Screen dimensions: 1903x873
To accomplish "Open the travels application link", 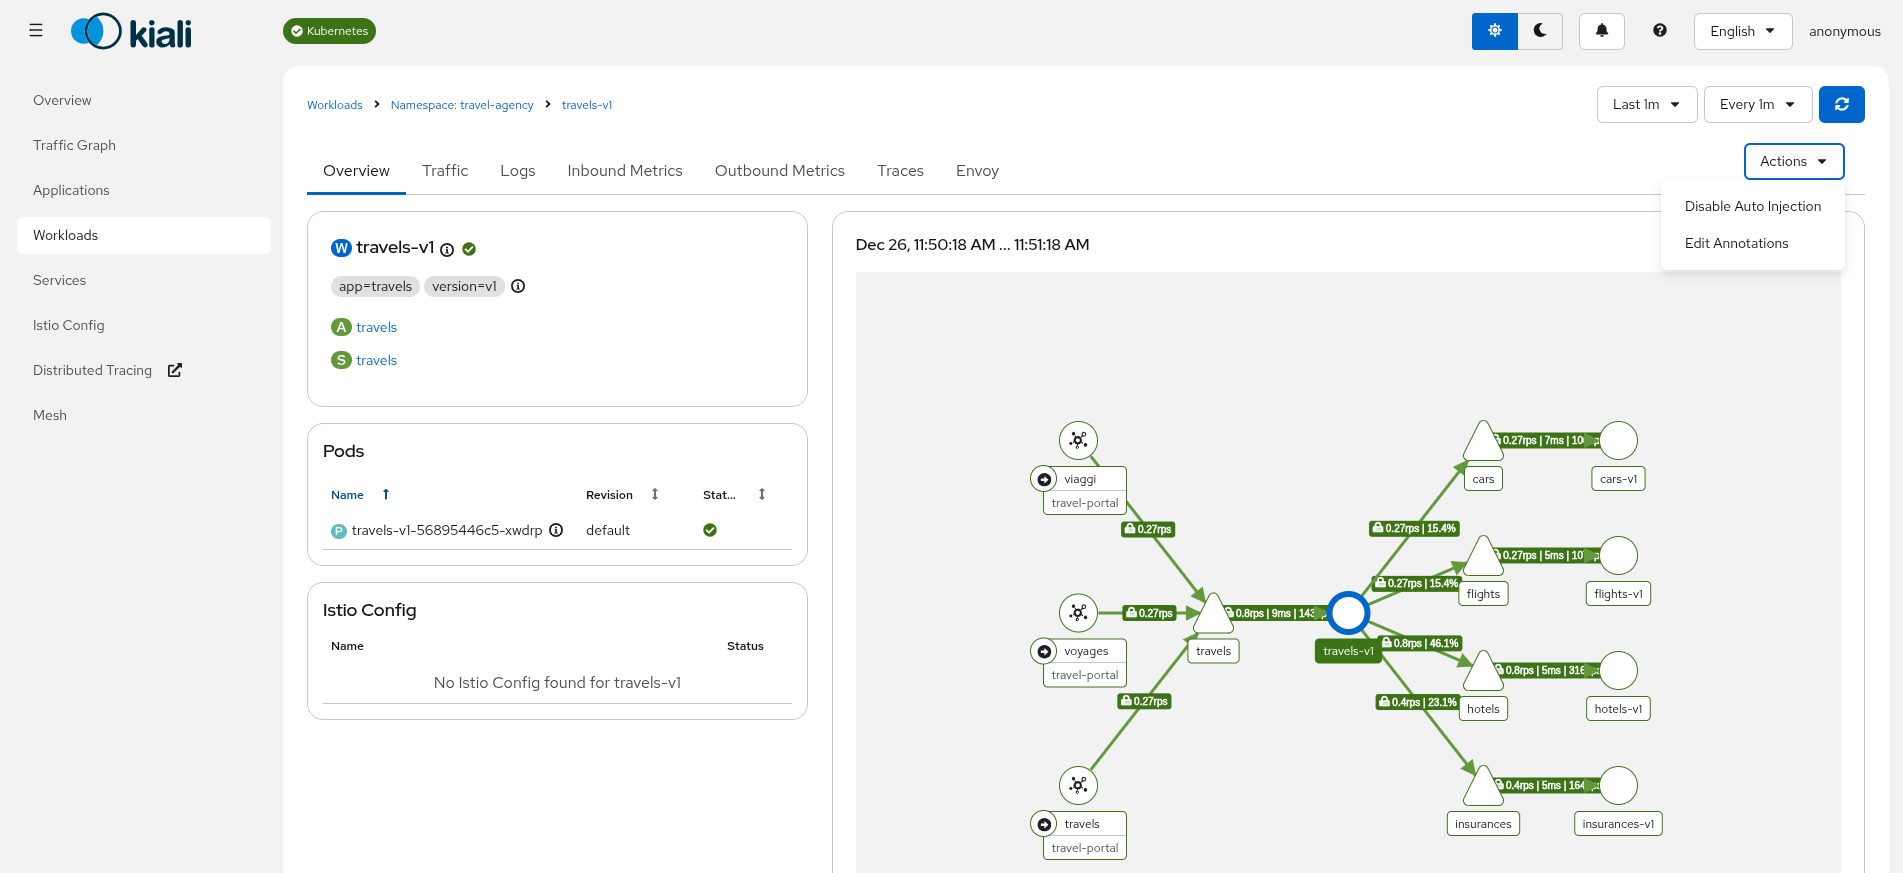I will click(376, 328).
